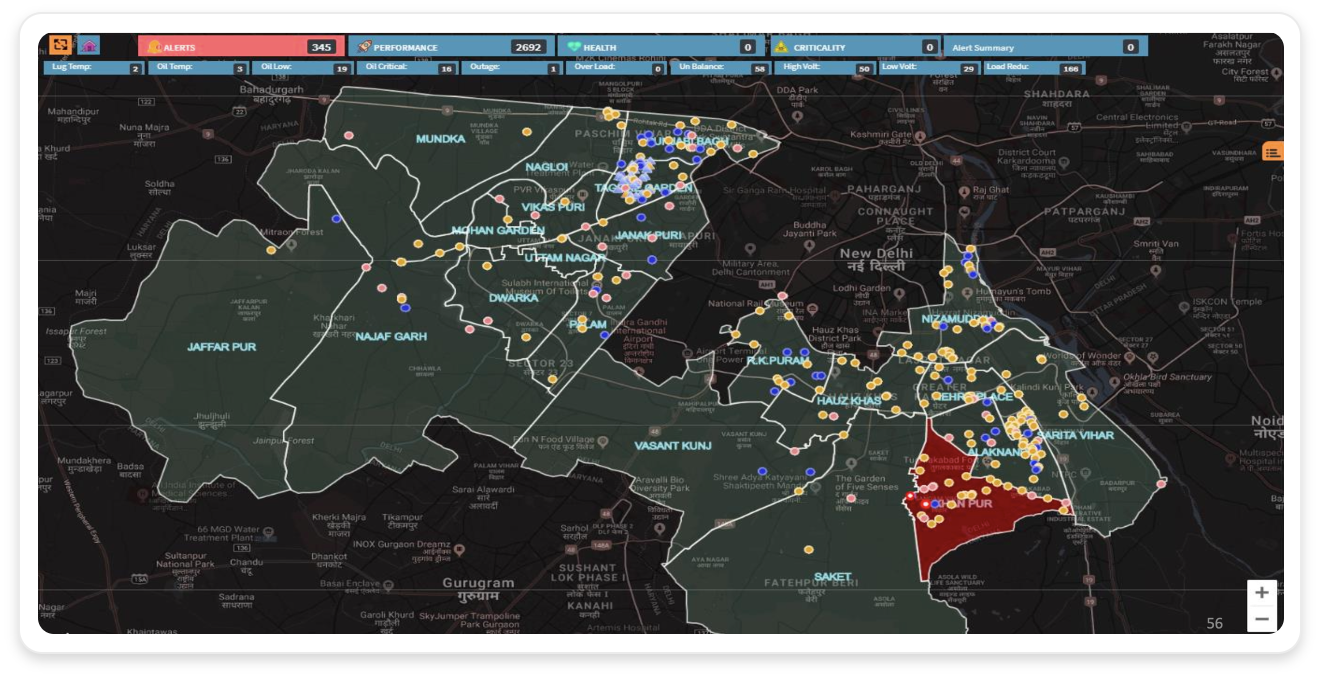Filter by Load Redu alerts
Viewport: 1320px width, 678px height.
tap(1034, 68)
